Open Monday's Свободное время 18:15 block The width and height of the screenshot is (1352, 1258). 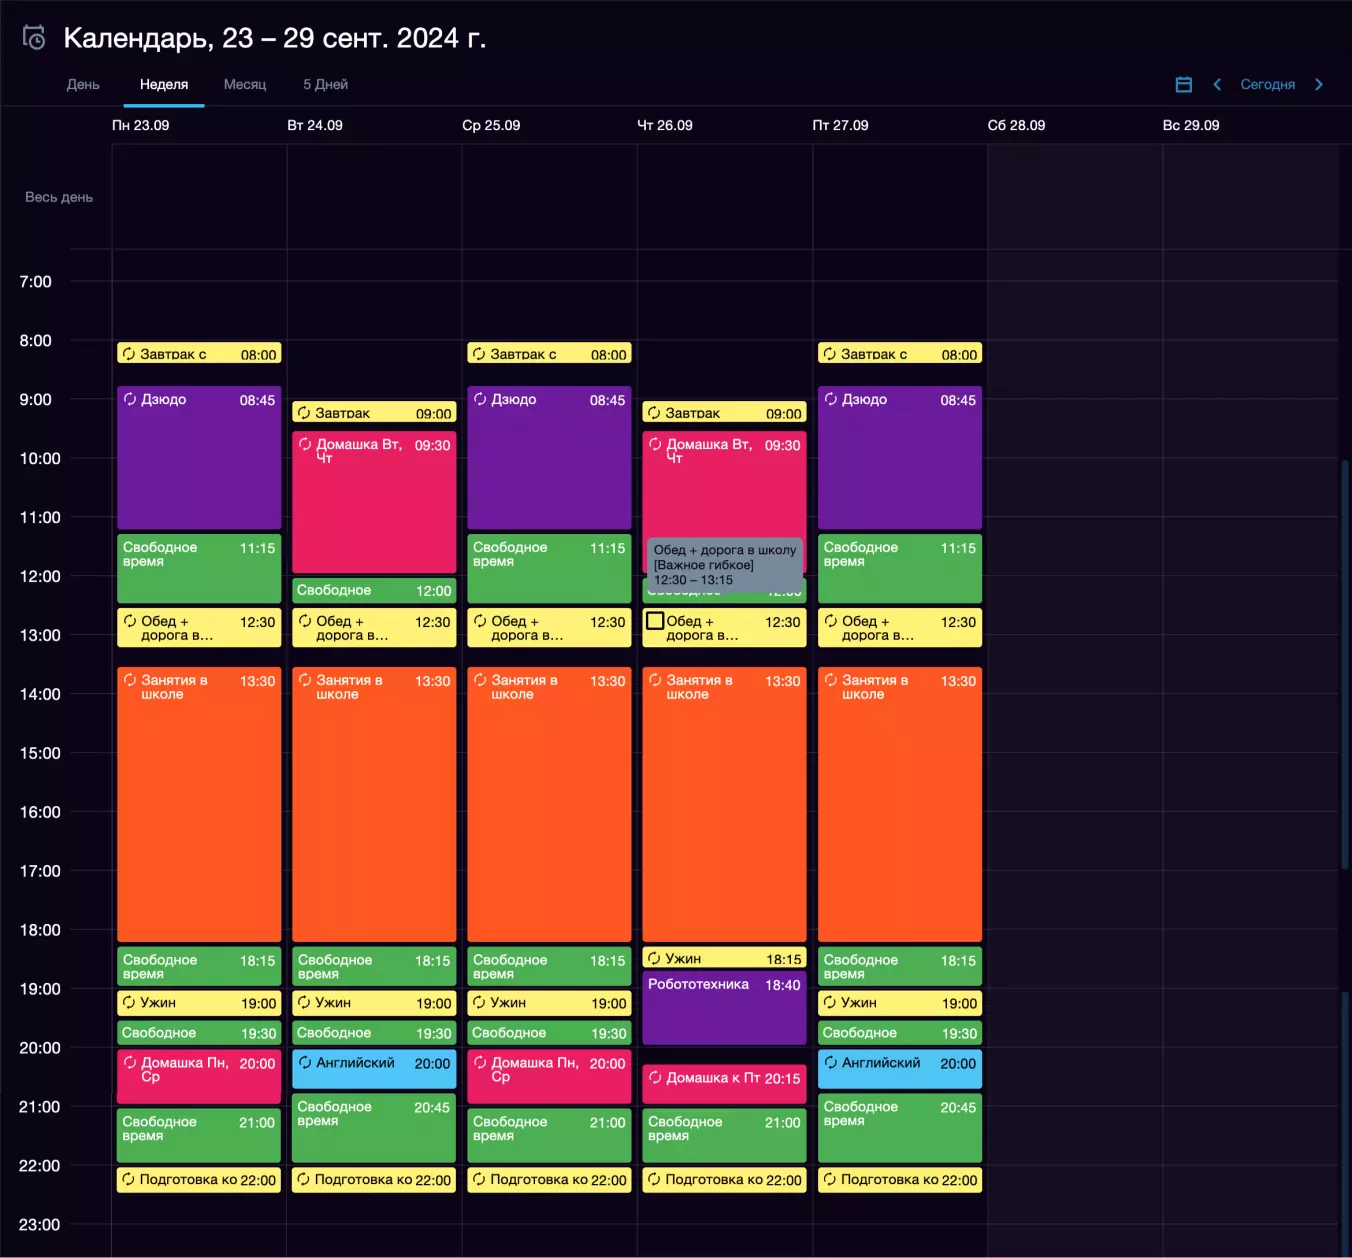(199, 966)
